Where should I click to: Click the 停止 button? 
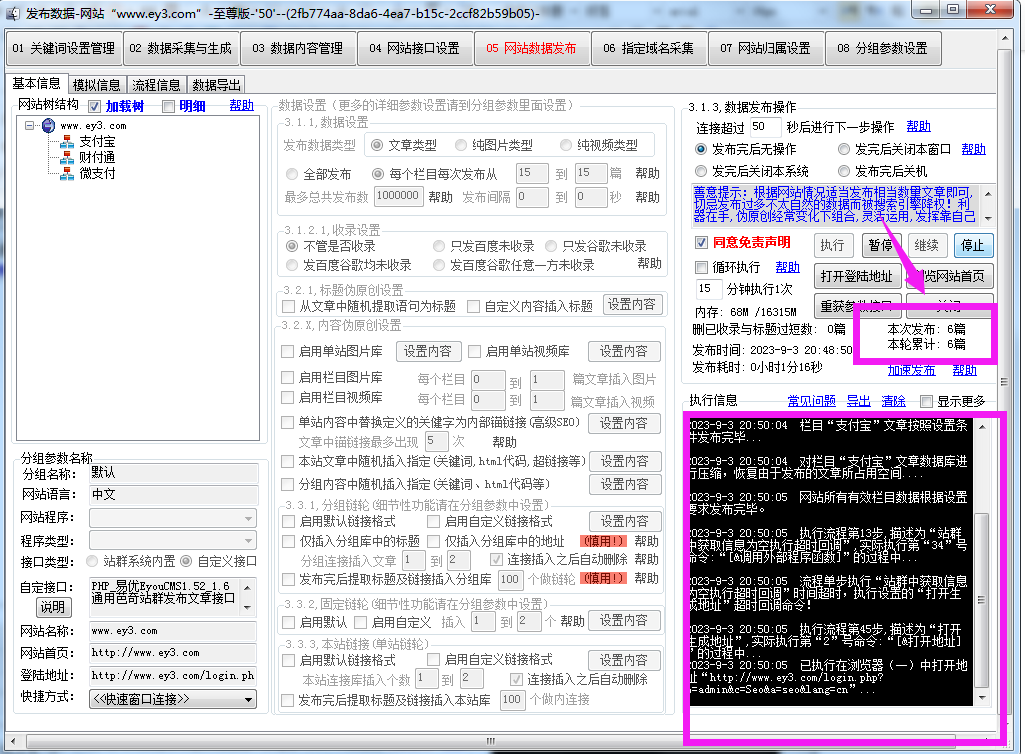point(973,245)
